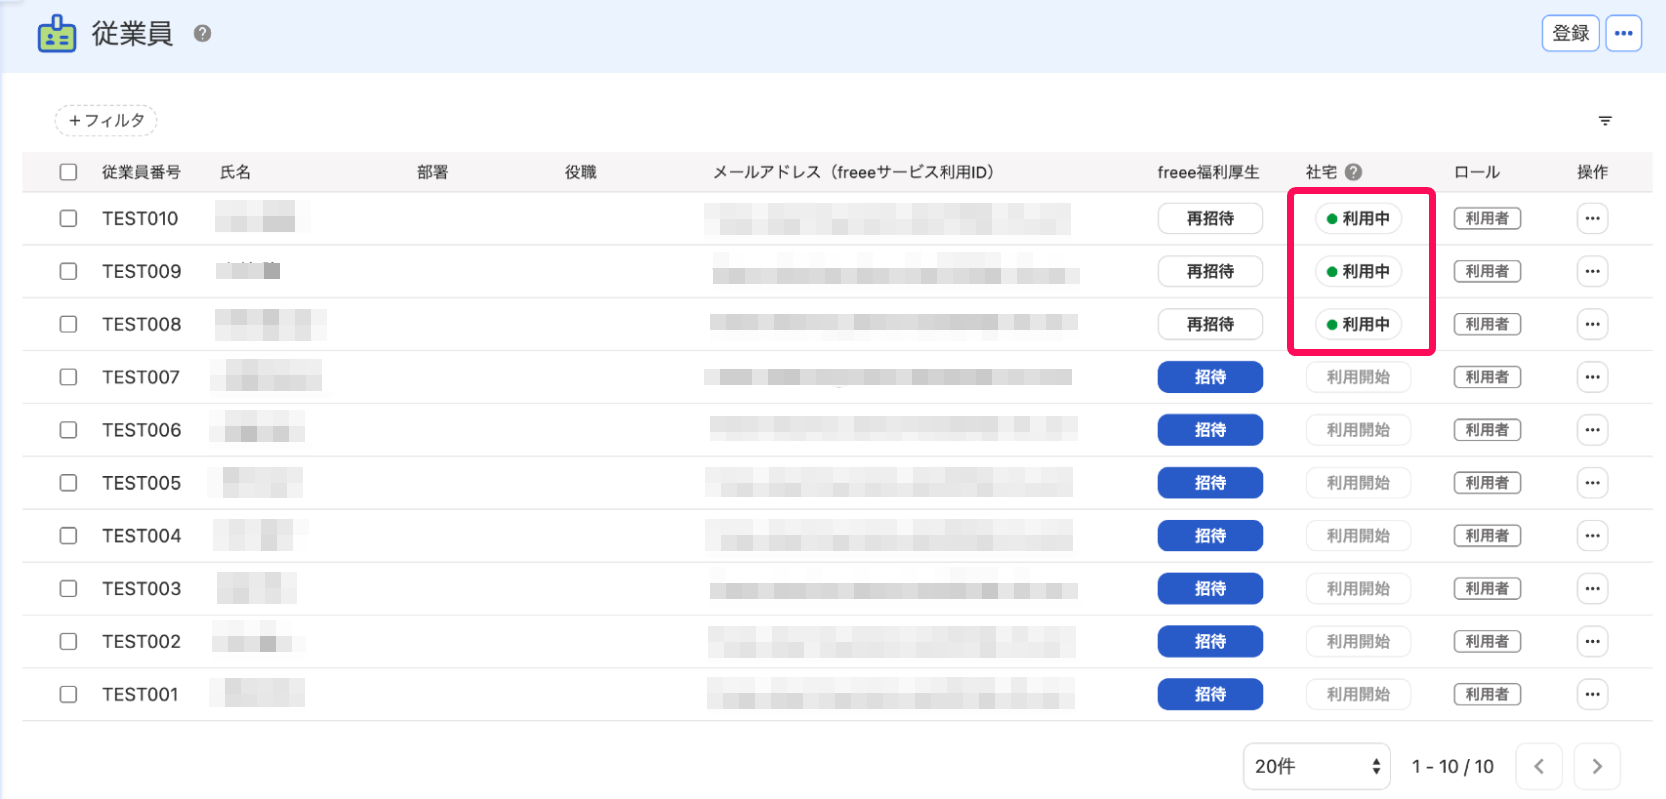Open row actions menu for TEST003
The height and width of the screenshot is (799, 1666).
pos(1593,589)
